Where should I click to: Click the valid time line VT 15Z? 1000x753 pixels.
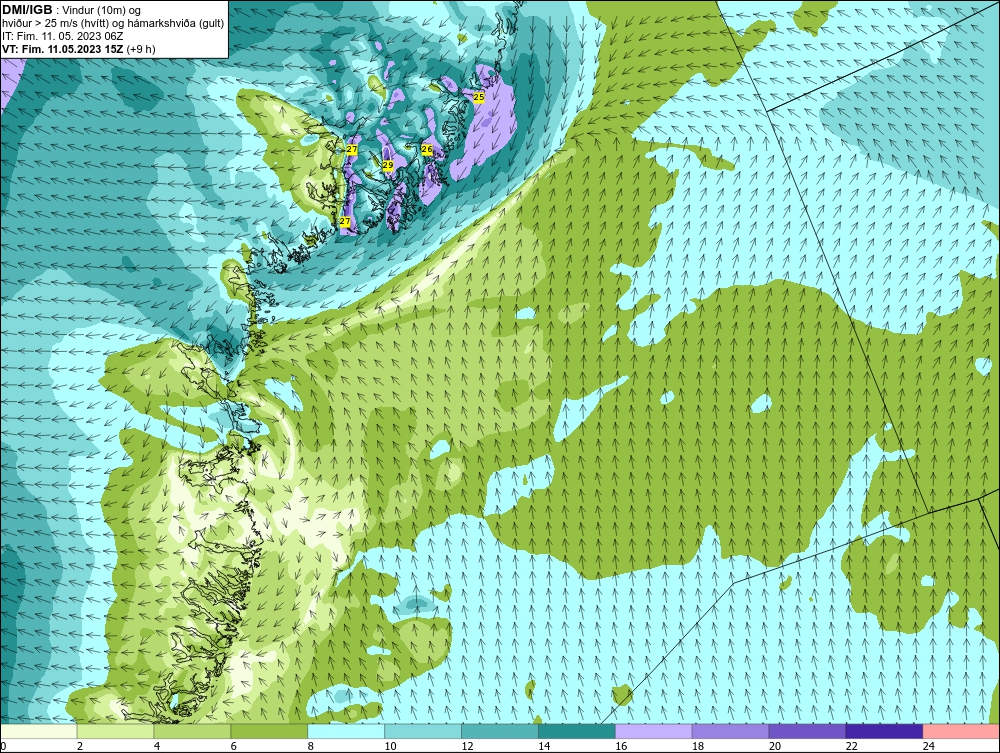[78, 48]
